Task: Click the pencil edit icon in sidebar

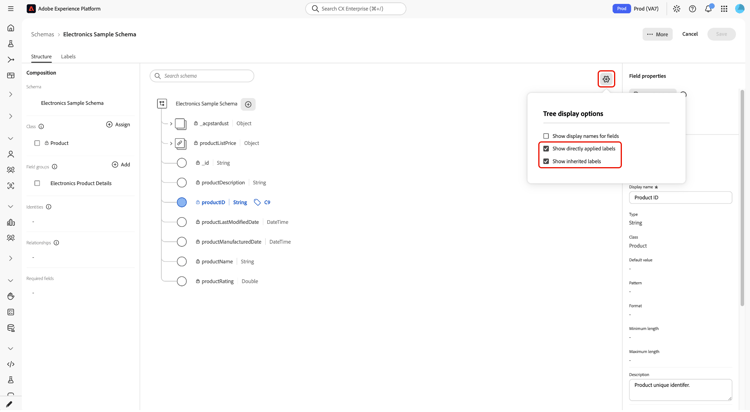Action: pyautogui.click(x=9, y=404)
